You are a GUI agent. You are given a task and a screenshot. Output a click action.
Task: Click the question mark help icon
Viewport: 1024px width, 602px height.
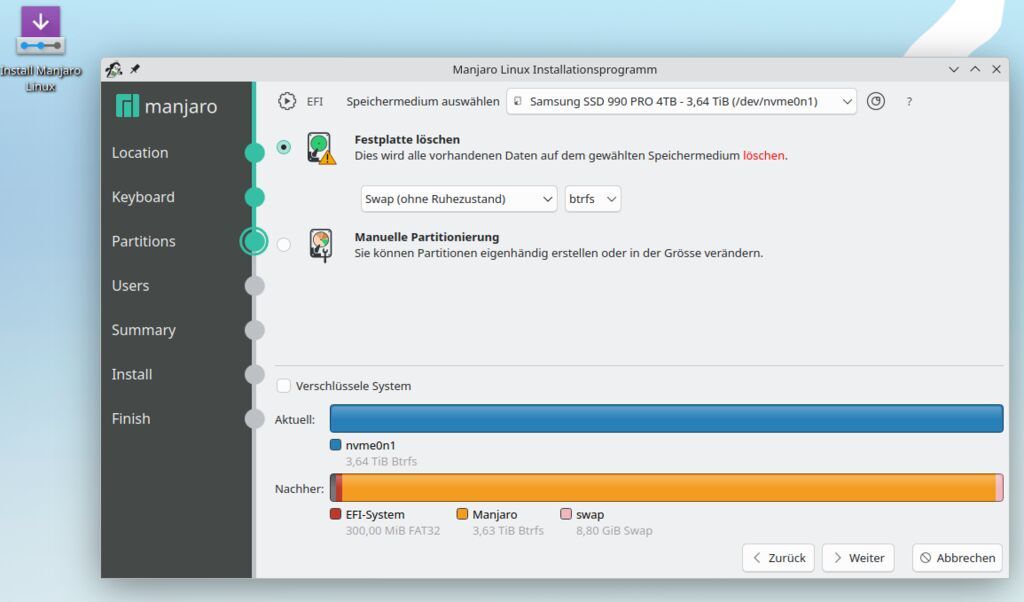coord(909,102)
